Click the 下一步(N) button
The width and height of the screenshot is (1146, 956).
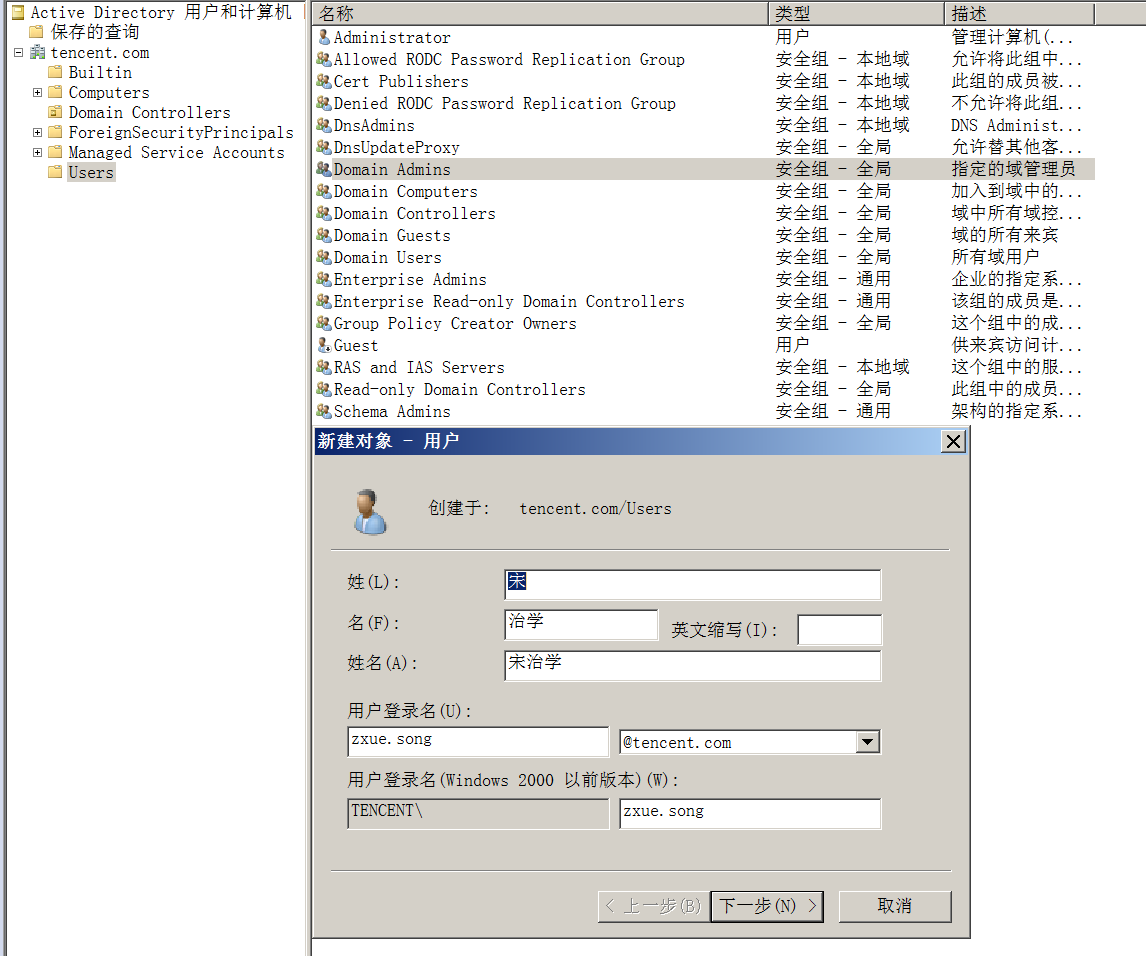tap(767, 906)
